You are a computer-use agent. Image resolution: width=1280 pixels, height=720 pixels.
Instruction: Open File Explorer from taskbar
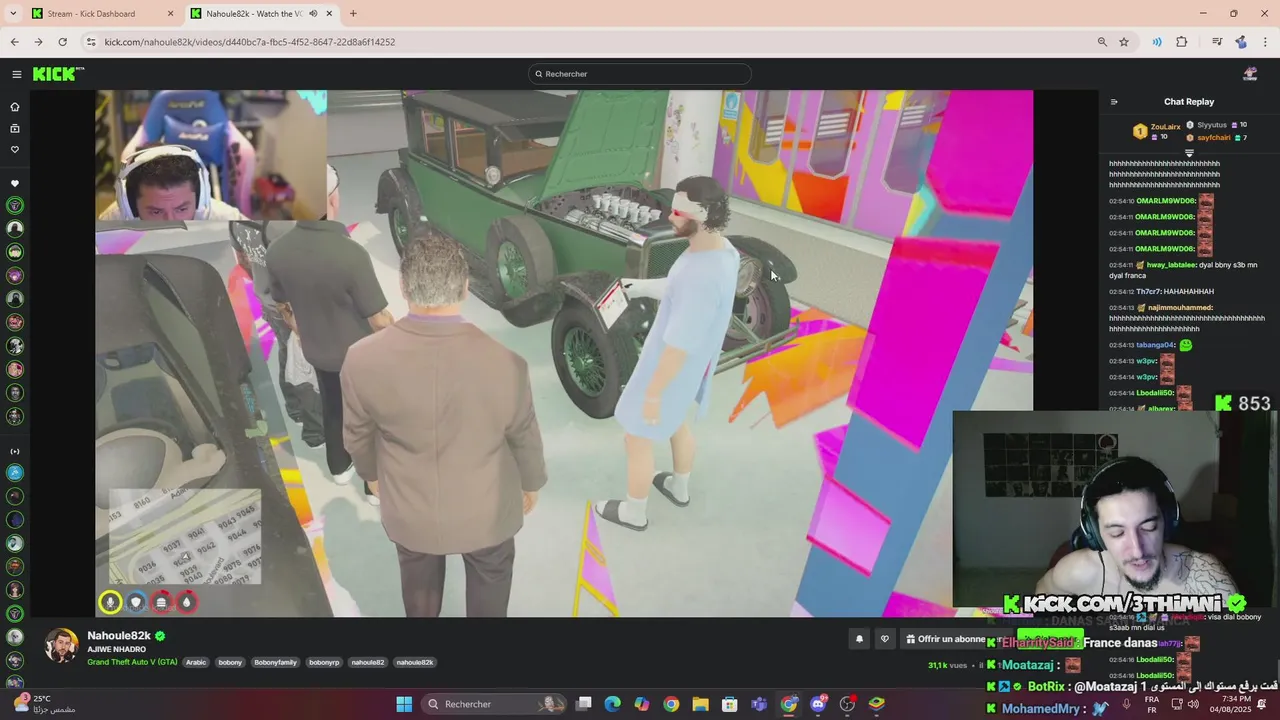(700, 704)
